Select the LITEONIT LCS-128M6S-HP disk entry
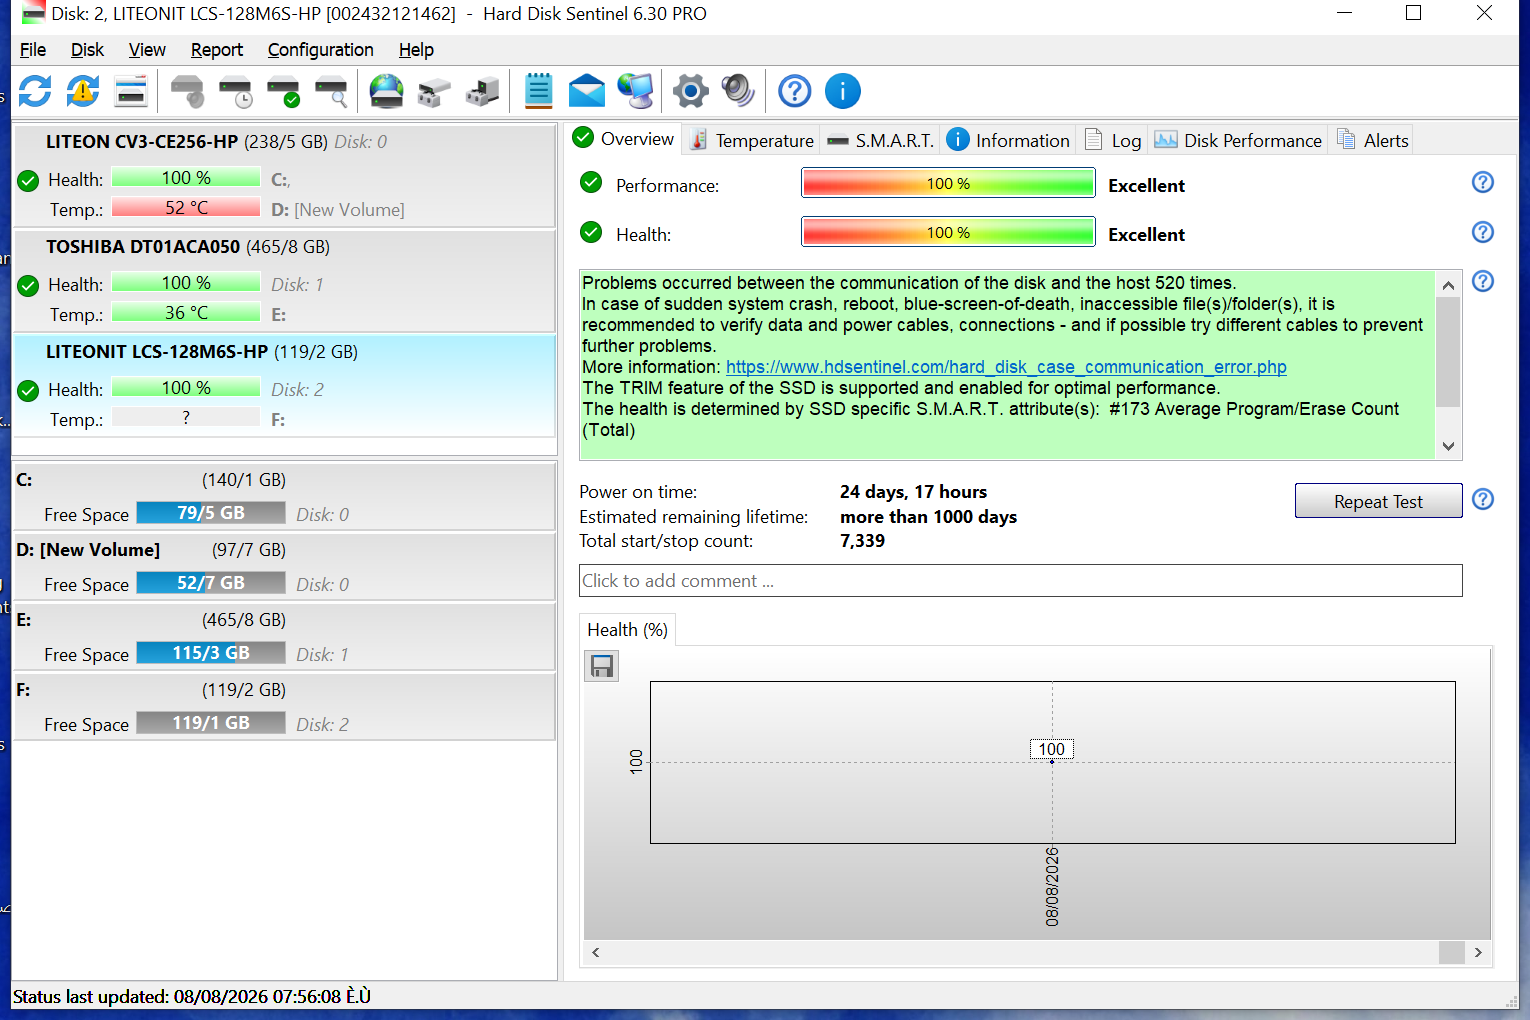Image resolution: width=1530 pixels, height=1020 pixels. click(285, 386)
